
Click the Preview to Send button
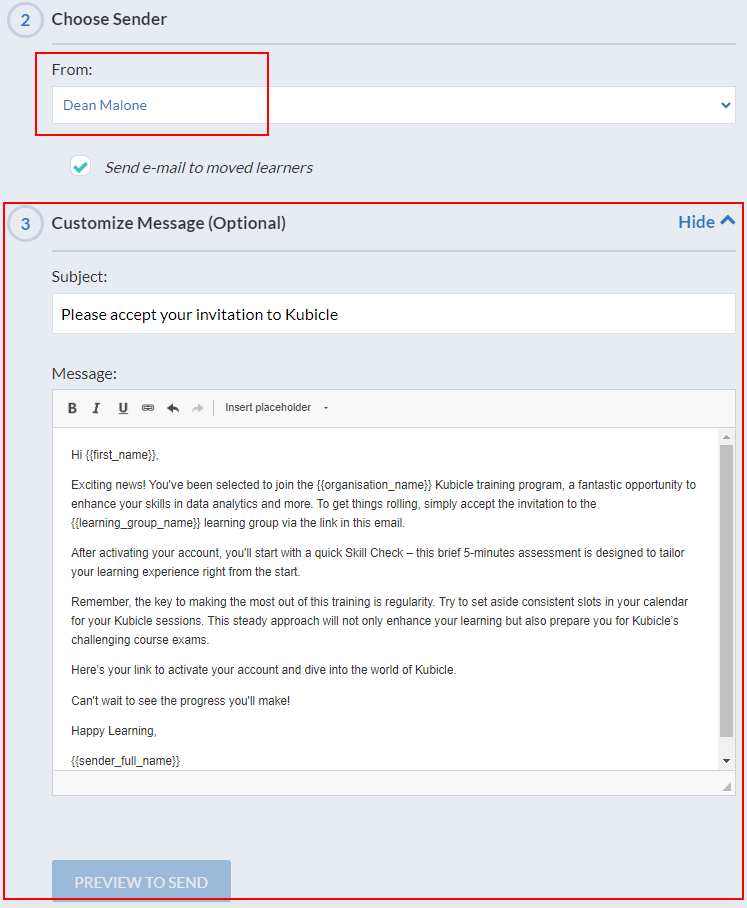[141, 881]
